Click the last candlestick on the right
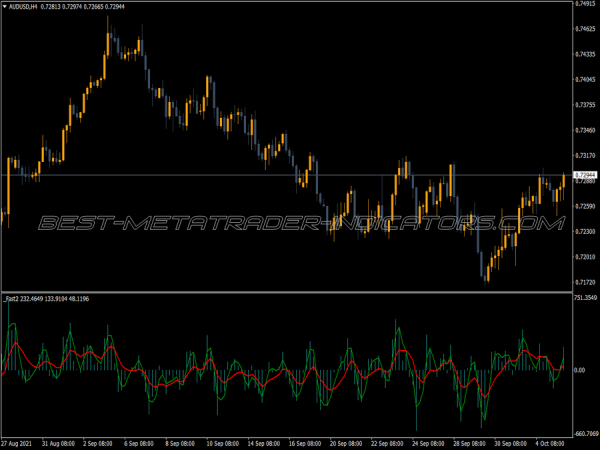 (x=563, y=182)
